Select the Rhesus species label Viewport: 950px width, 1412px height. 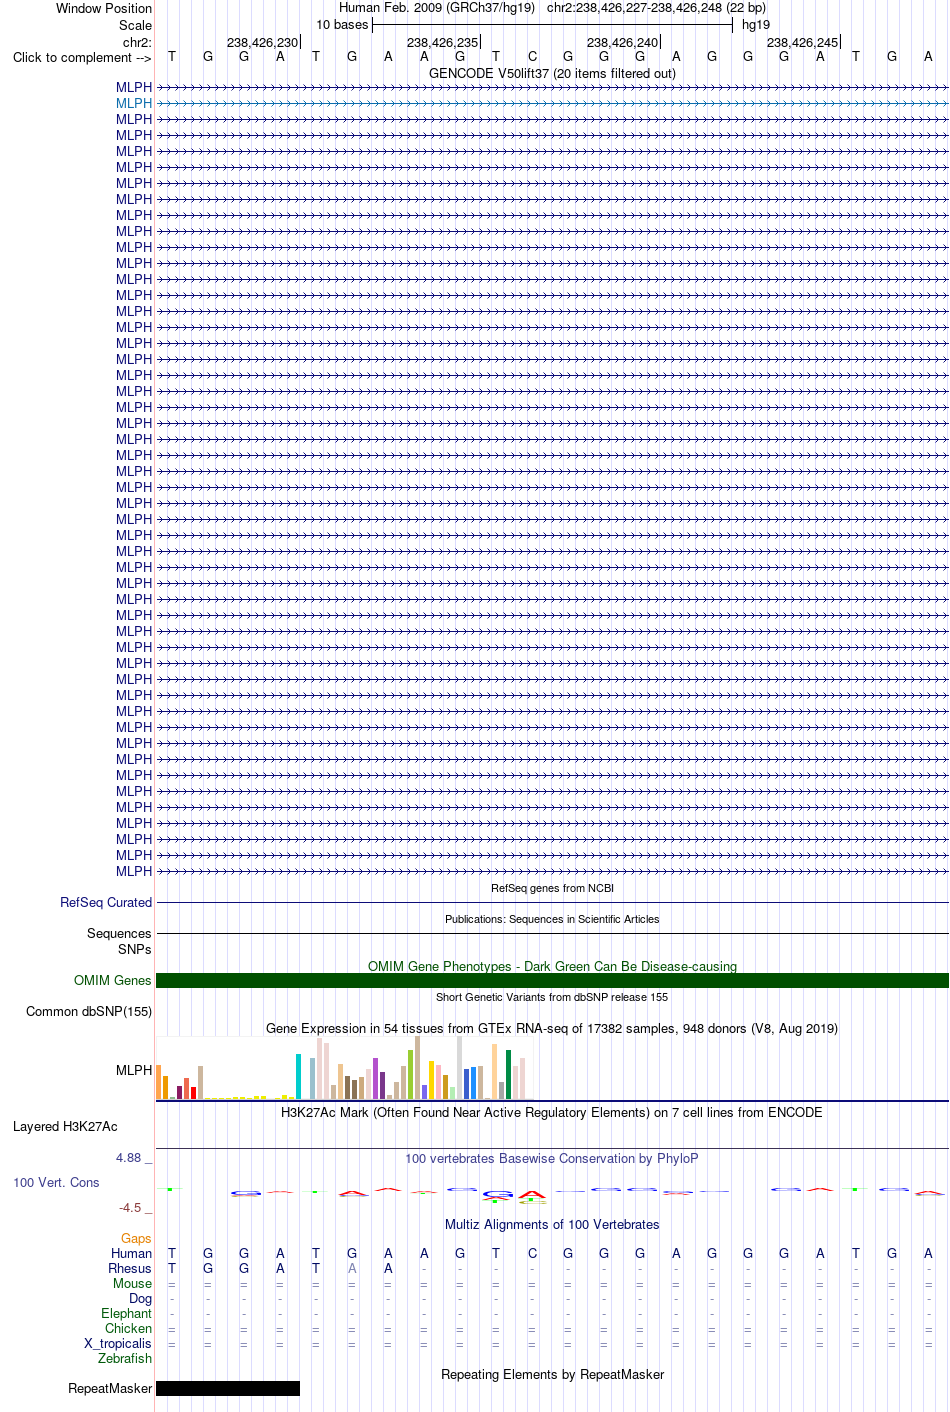[x=130, y=1268]
